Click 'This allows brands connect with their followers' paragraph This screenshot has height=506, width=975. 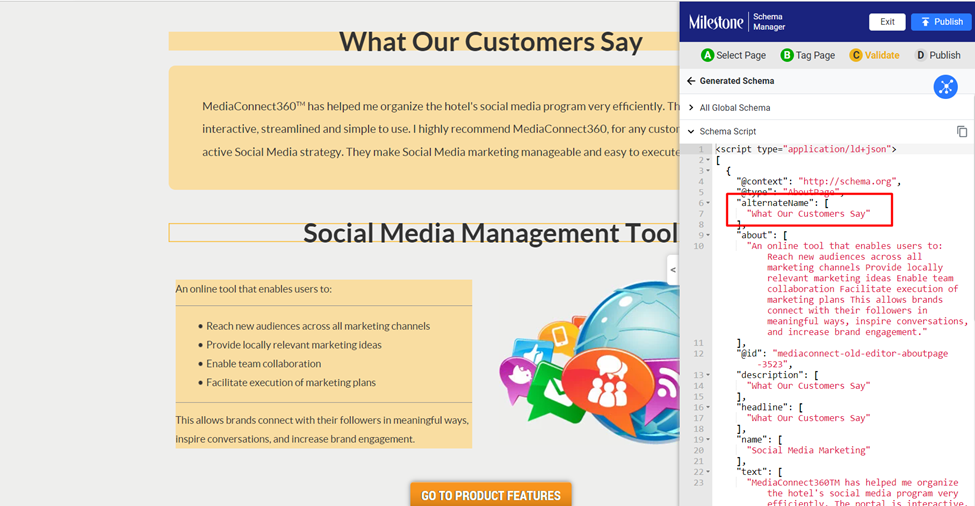point(322,430)
